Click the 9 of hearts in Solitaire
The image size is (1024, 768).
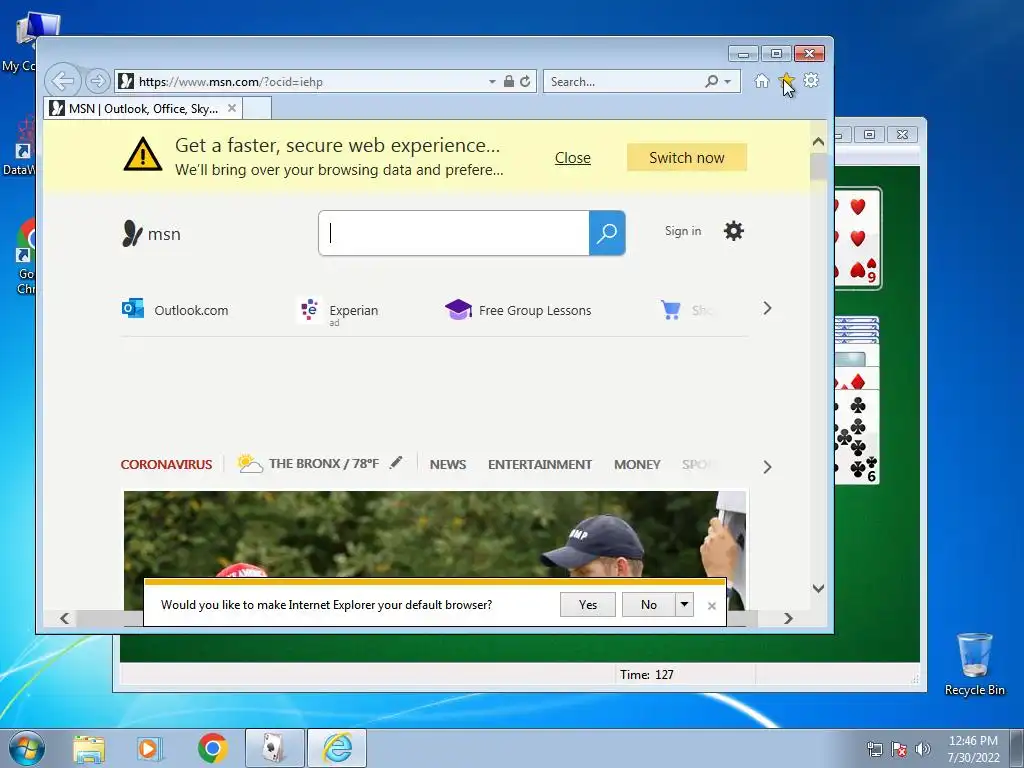pyautogui.click(x=859, y=238)
